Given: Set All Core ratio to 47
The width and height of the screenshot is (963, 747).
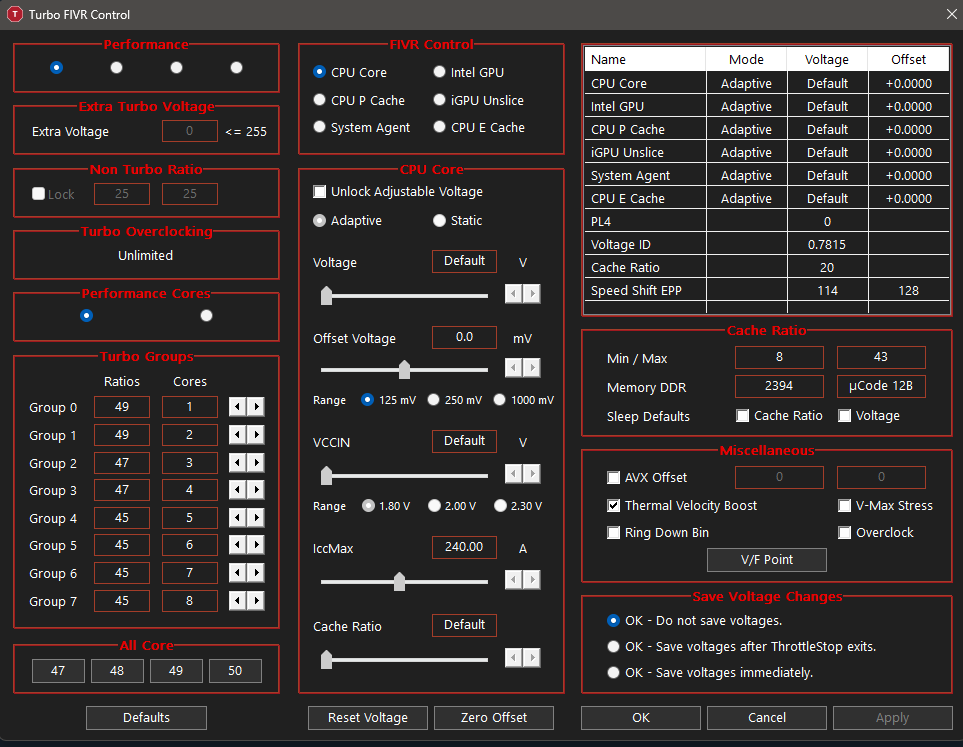Looking at the screenshot, I should click(x=58, y=671).
